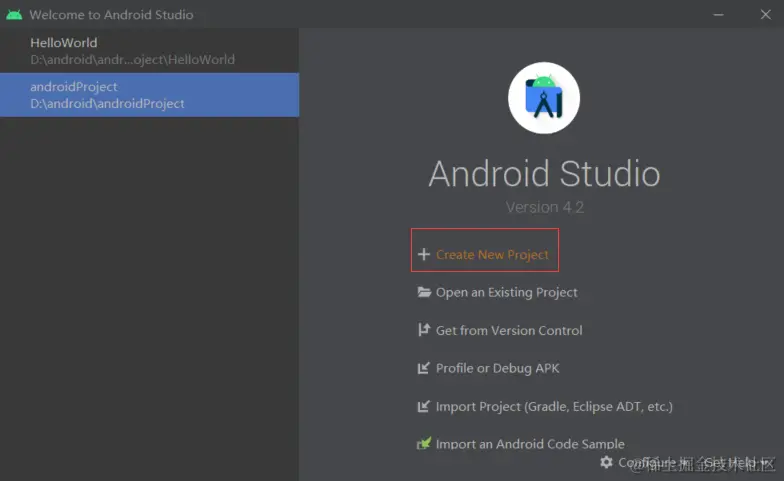Viewport: 784px width, 481px height.
Task: Click the Android Studio heading text
Action: pos(544,174)
